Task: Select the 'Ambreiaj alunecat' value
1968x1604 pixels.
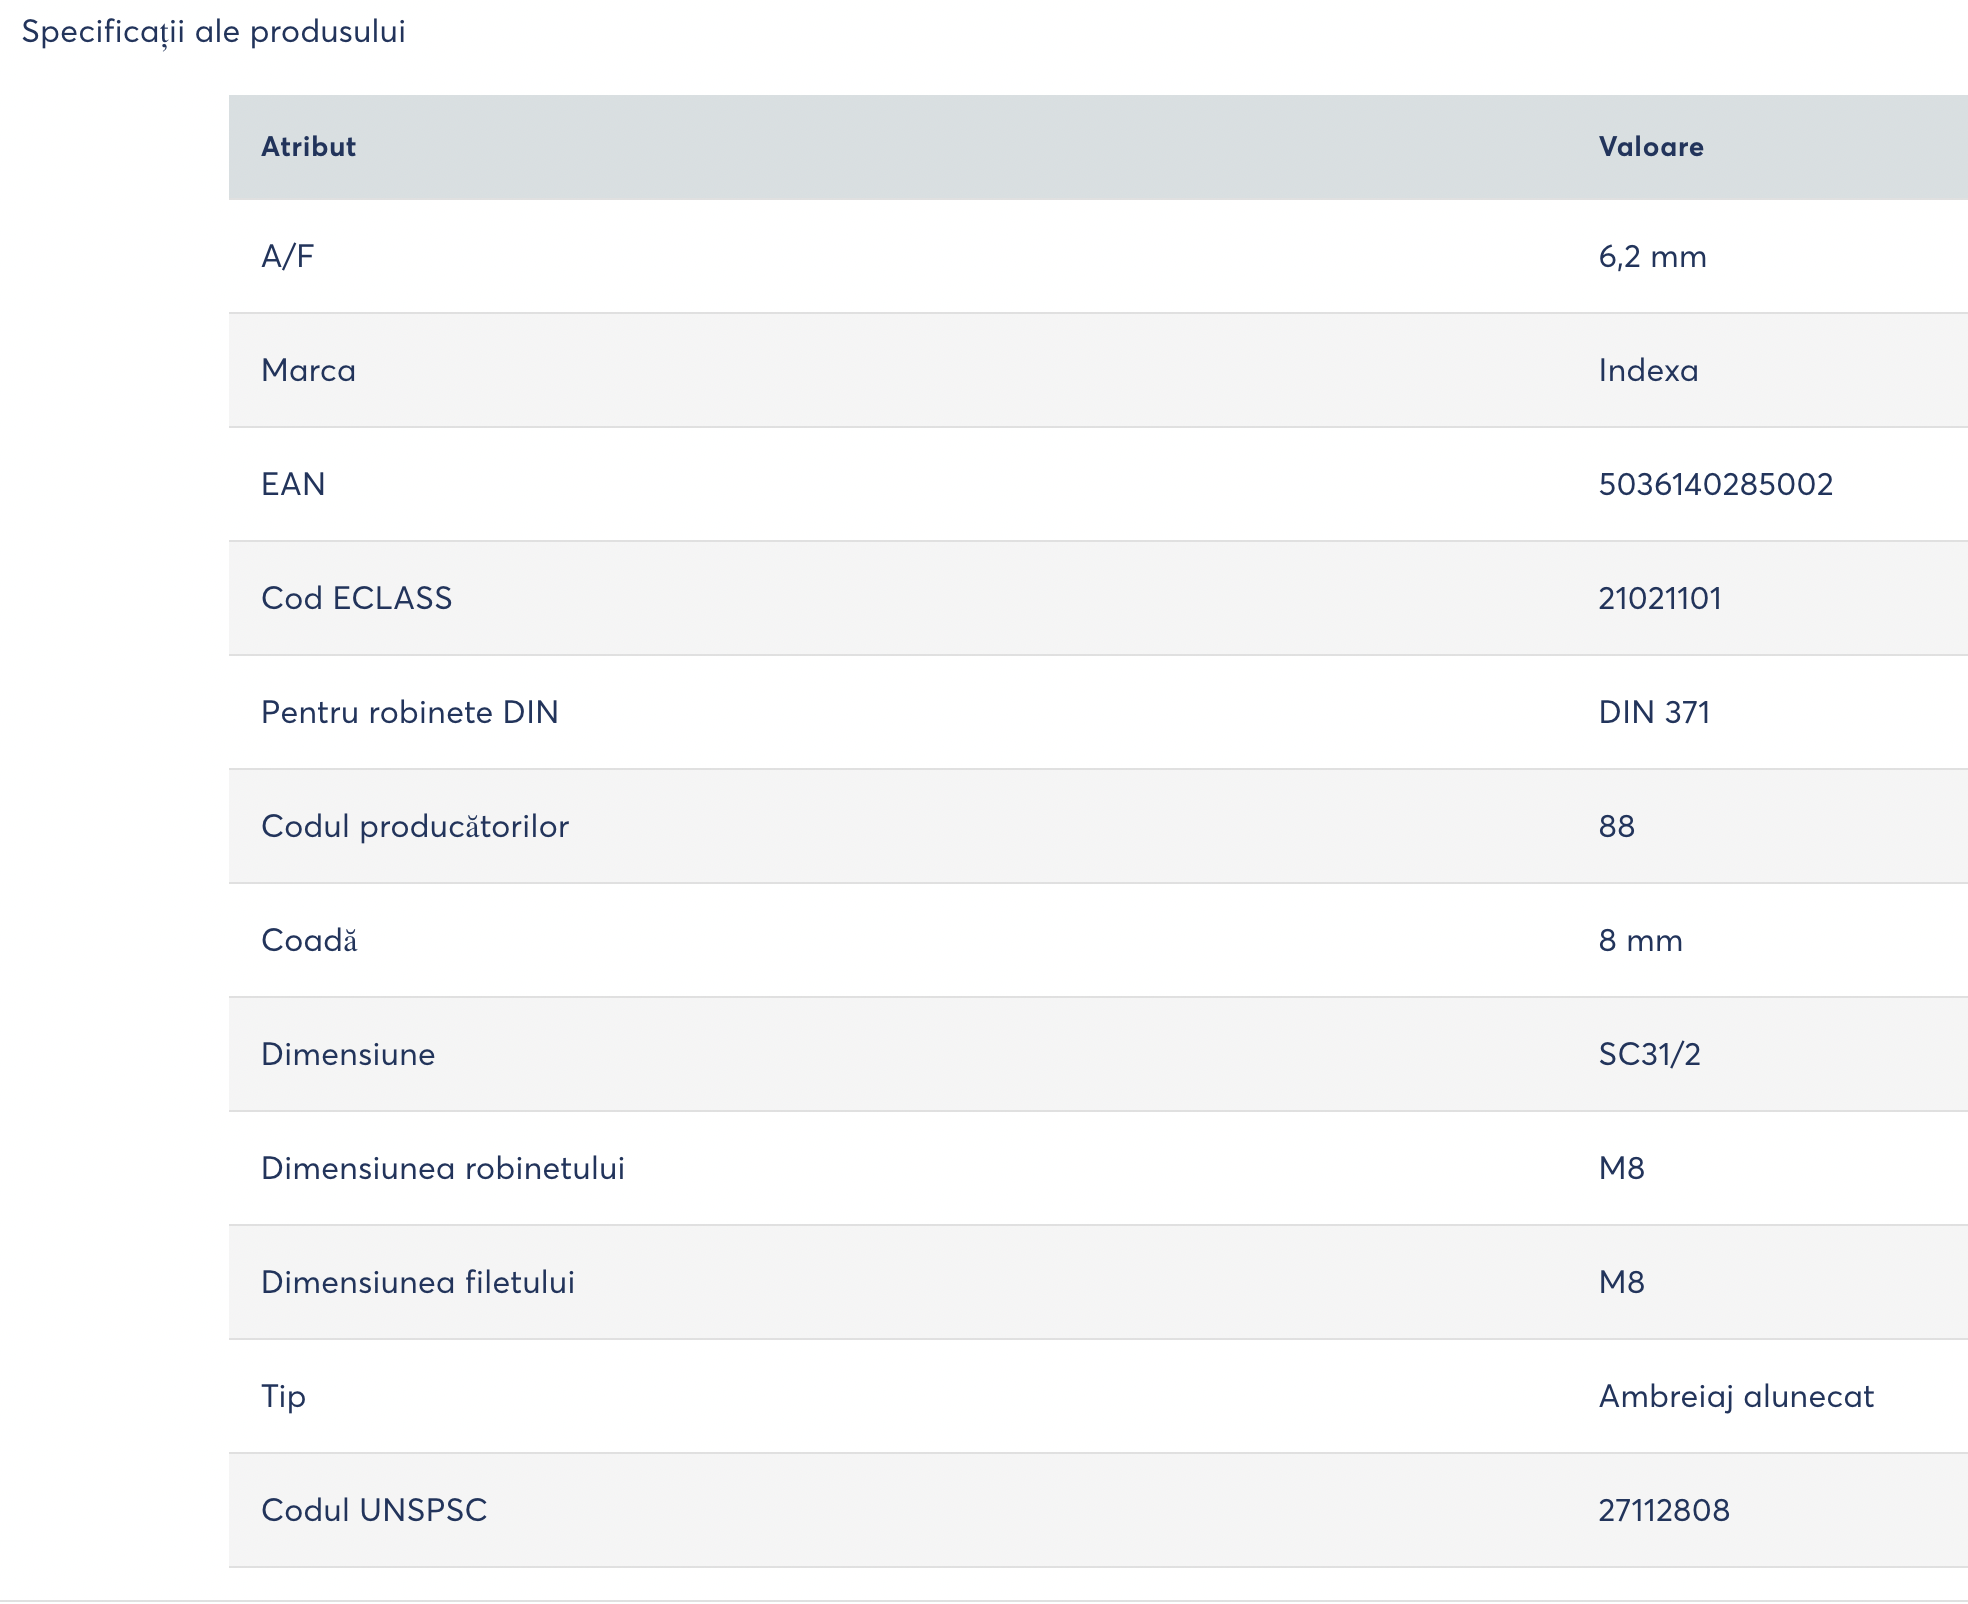Action: (x=1736, y=1397)
